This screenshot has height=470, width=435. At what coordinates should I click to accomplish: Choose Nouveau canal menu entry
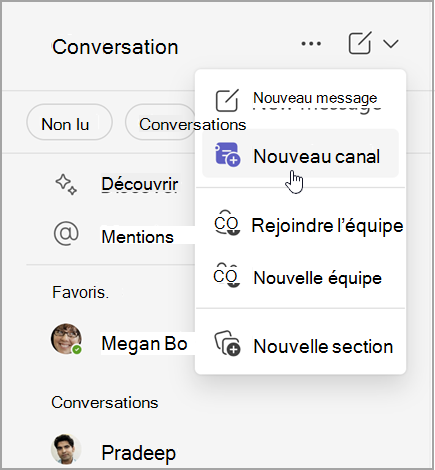tap(300, 153)
